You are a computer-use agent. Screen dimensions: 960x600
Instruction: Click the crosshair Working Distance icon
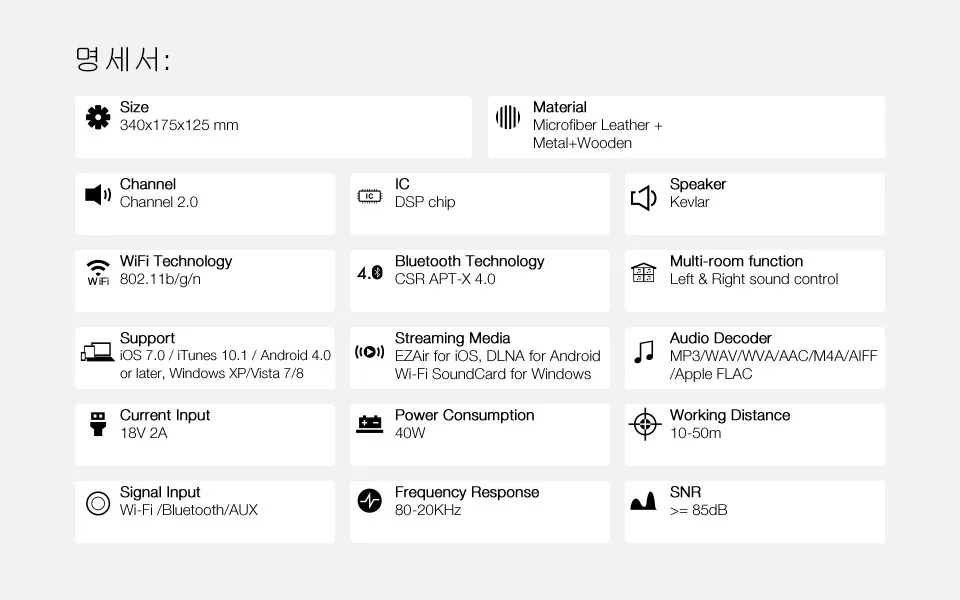point(645,424)
